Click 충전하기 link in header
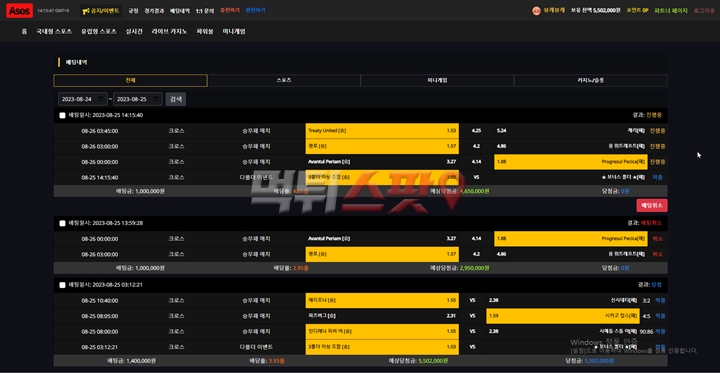The image size is (720, 373). tap(230, 10)
